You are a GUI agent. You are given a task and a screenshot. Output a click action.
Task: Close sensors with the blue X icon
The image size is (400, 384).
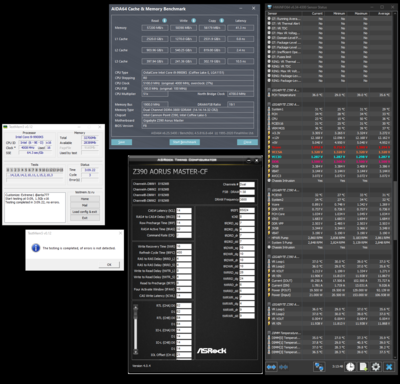pos(389,367)
